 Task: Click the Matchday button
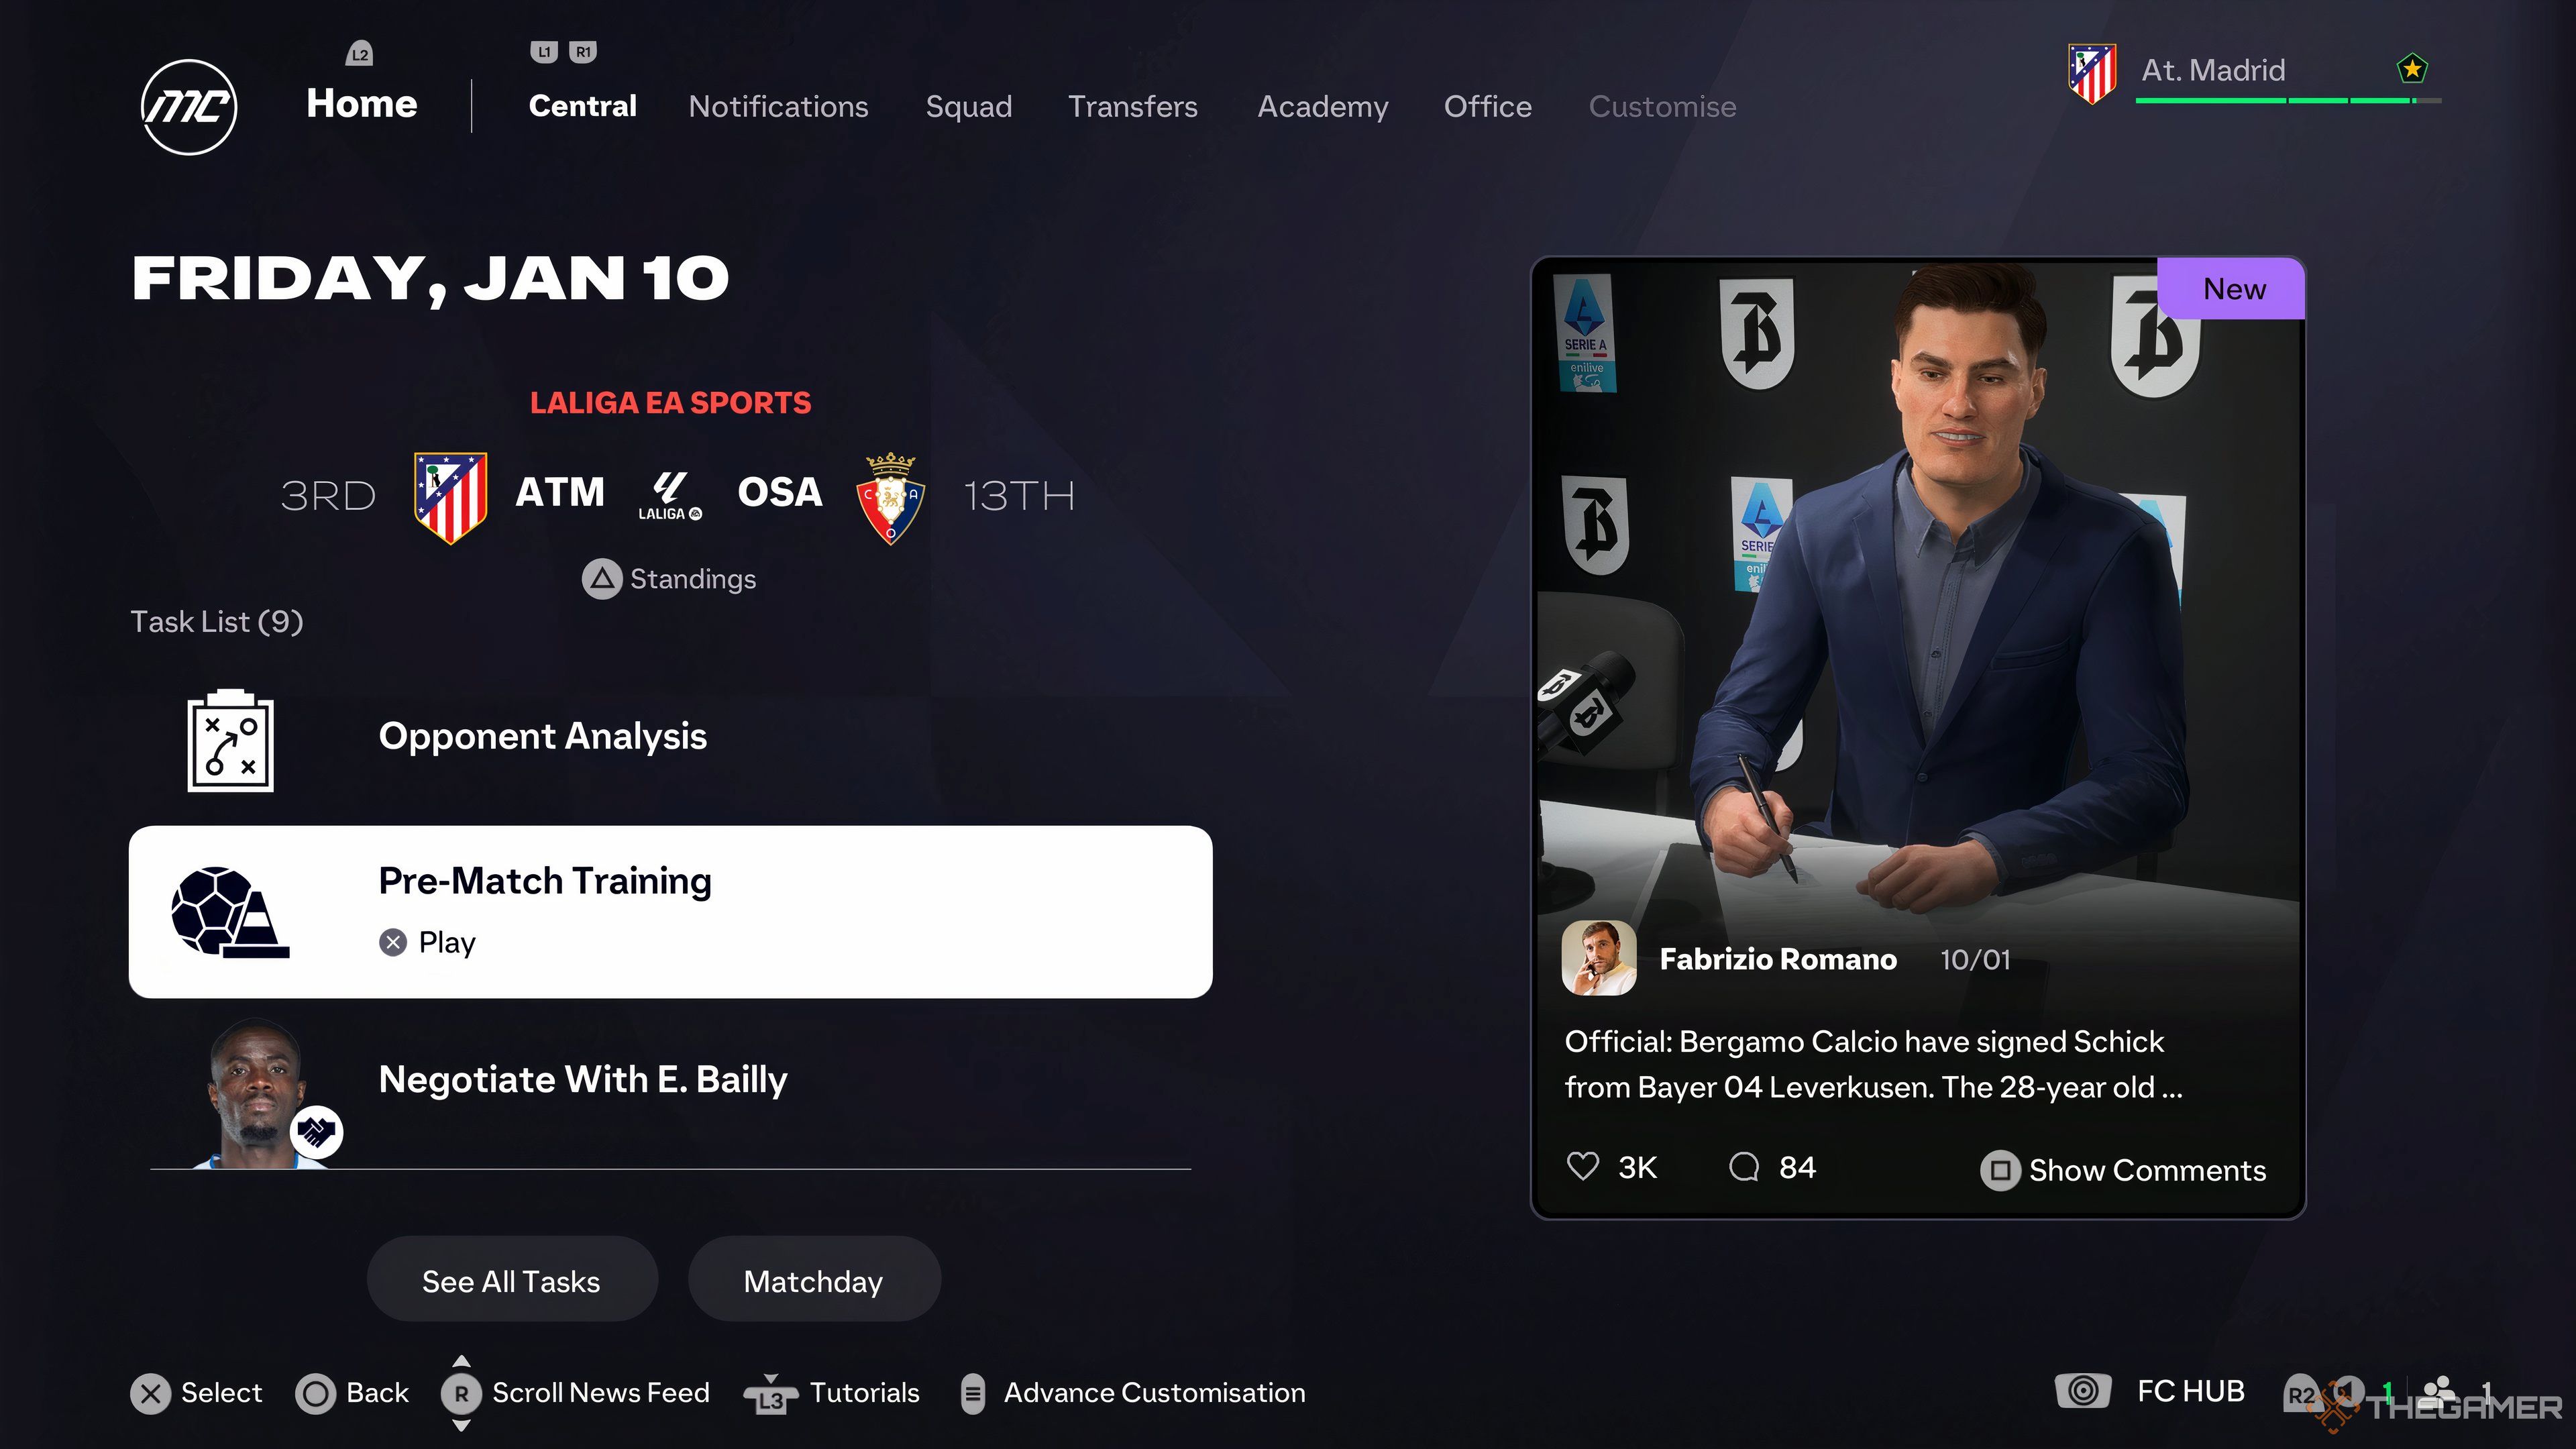click(814, 1281)
